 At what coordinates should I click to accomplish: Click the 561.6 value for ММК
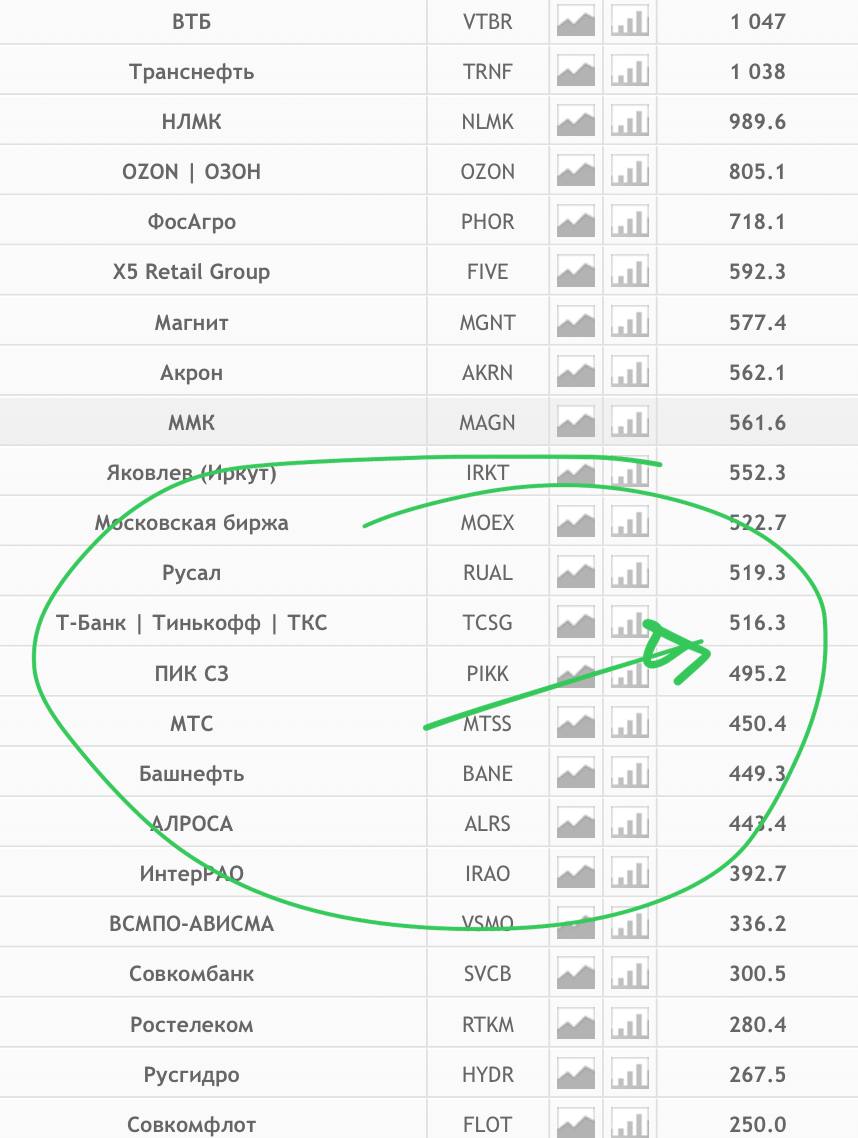pyautogui.click(x=757, y=423)
